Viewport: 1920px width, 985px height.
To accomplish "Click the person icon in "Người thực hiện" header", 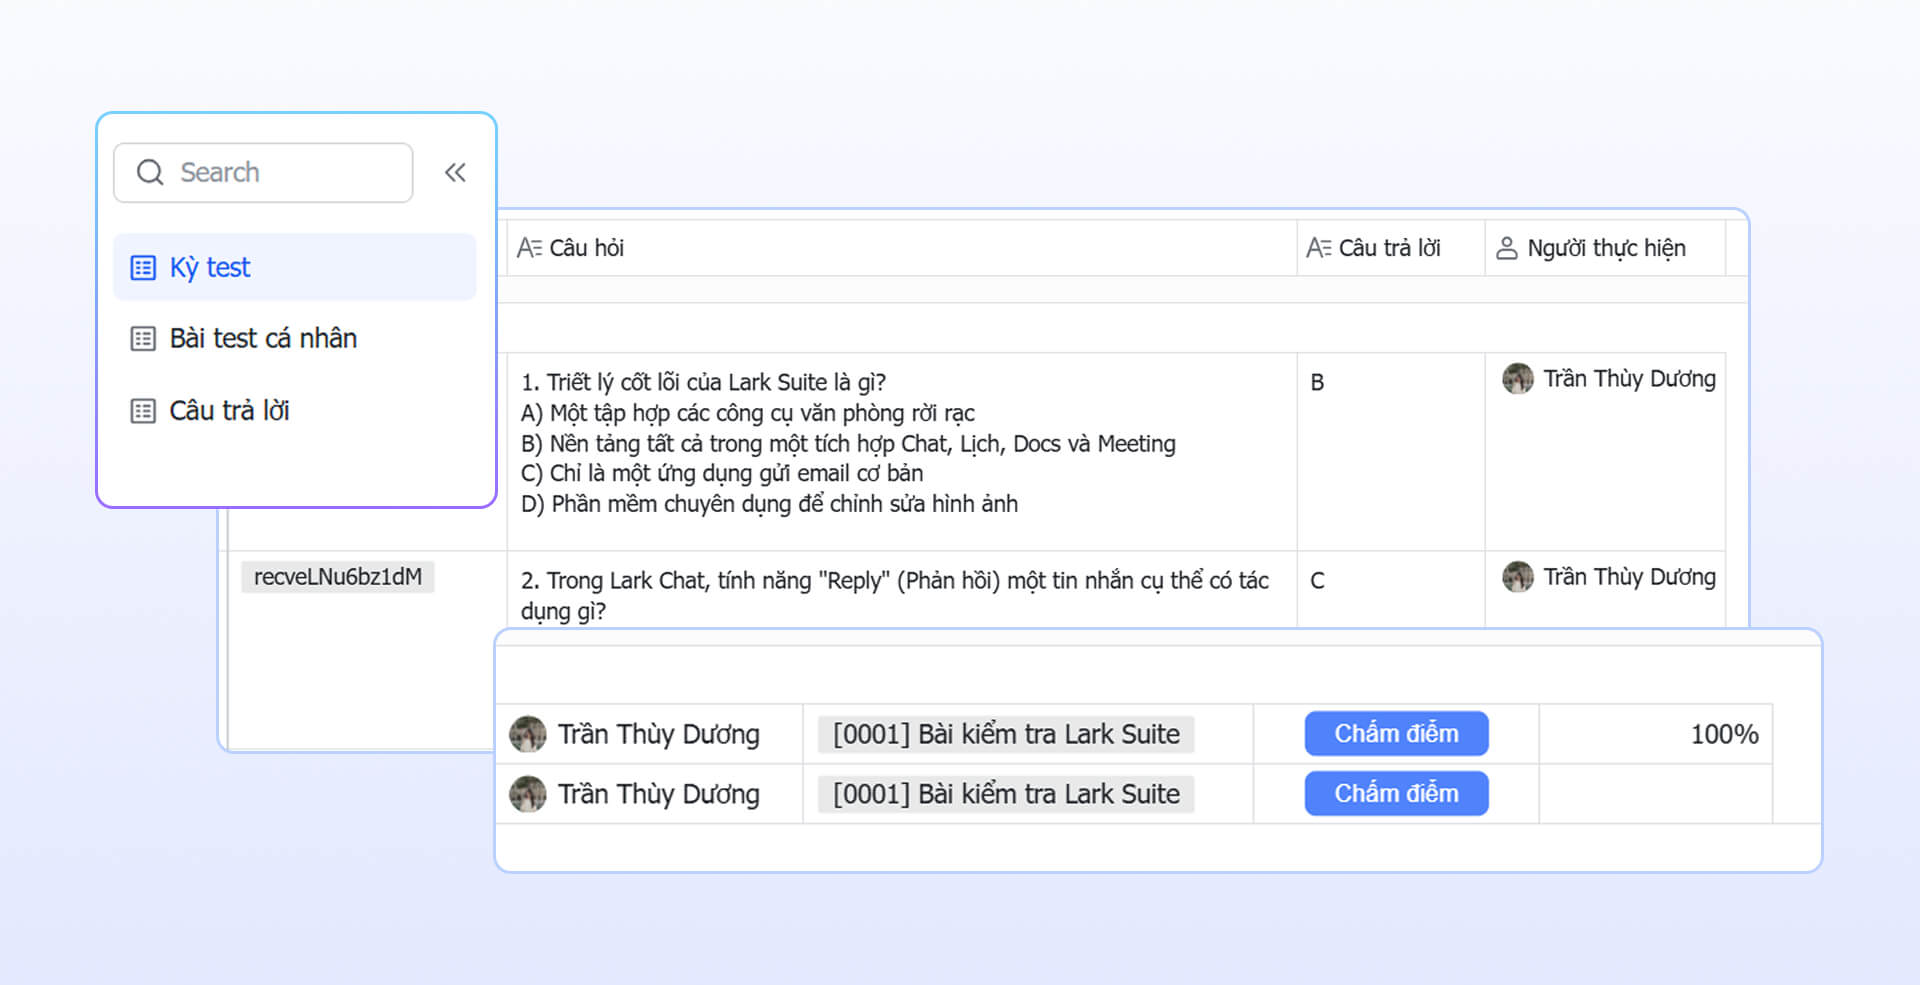I will 1507,248.
